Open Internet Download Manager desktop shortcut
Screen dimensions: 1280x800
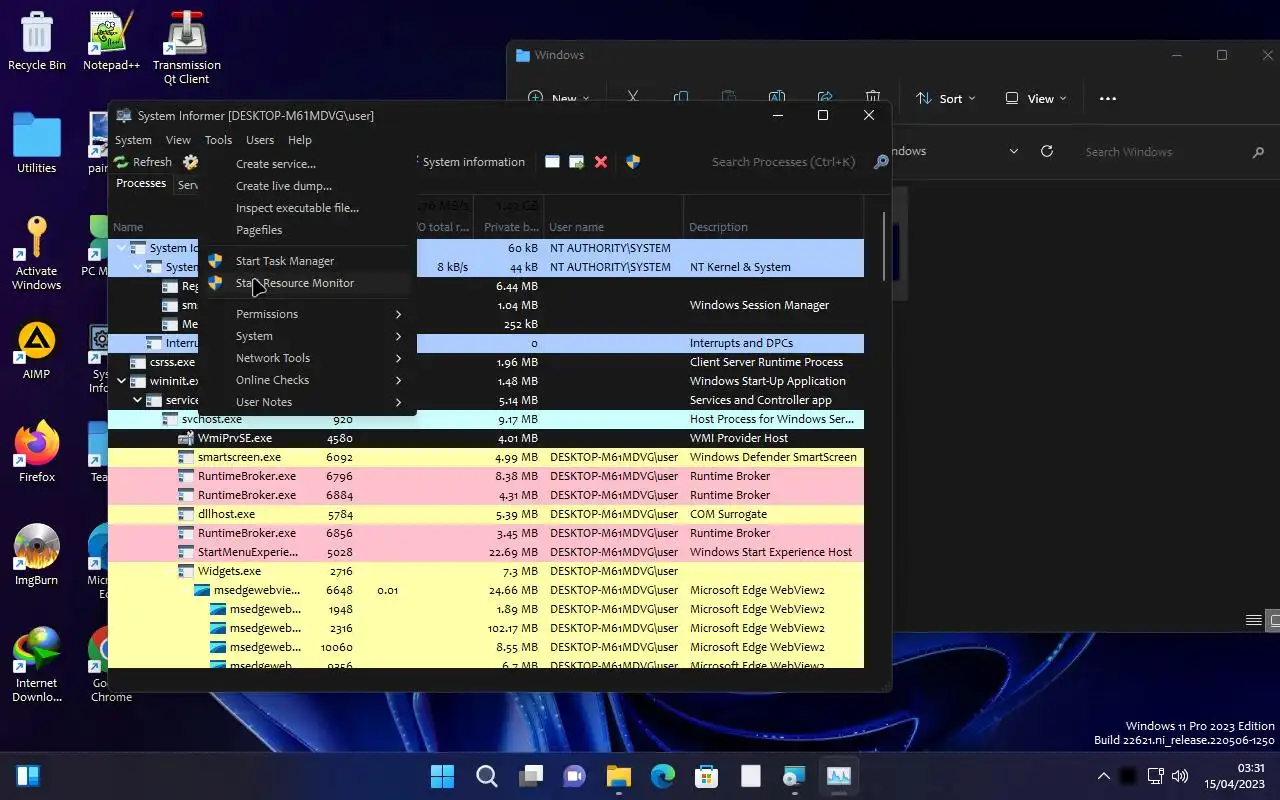point(37,664)
